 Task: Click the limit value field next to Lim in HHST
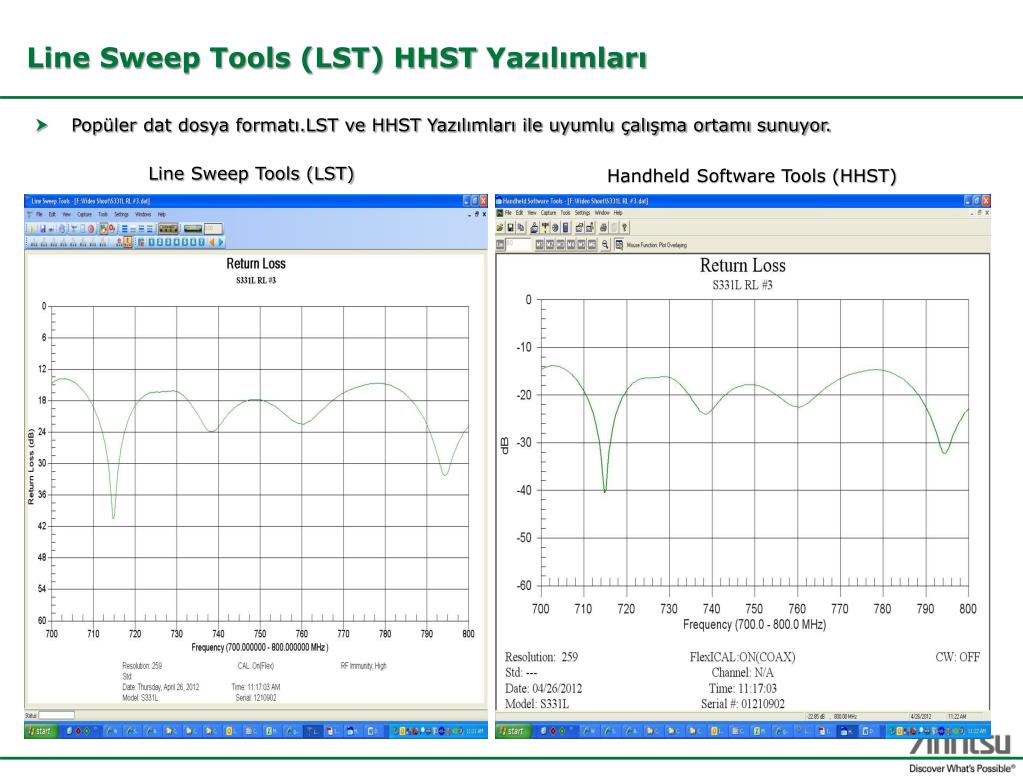(x=519, y=244)
